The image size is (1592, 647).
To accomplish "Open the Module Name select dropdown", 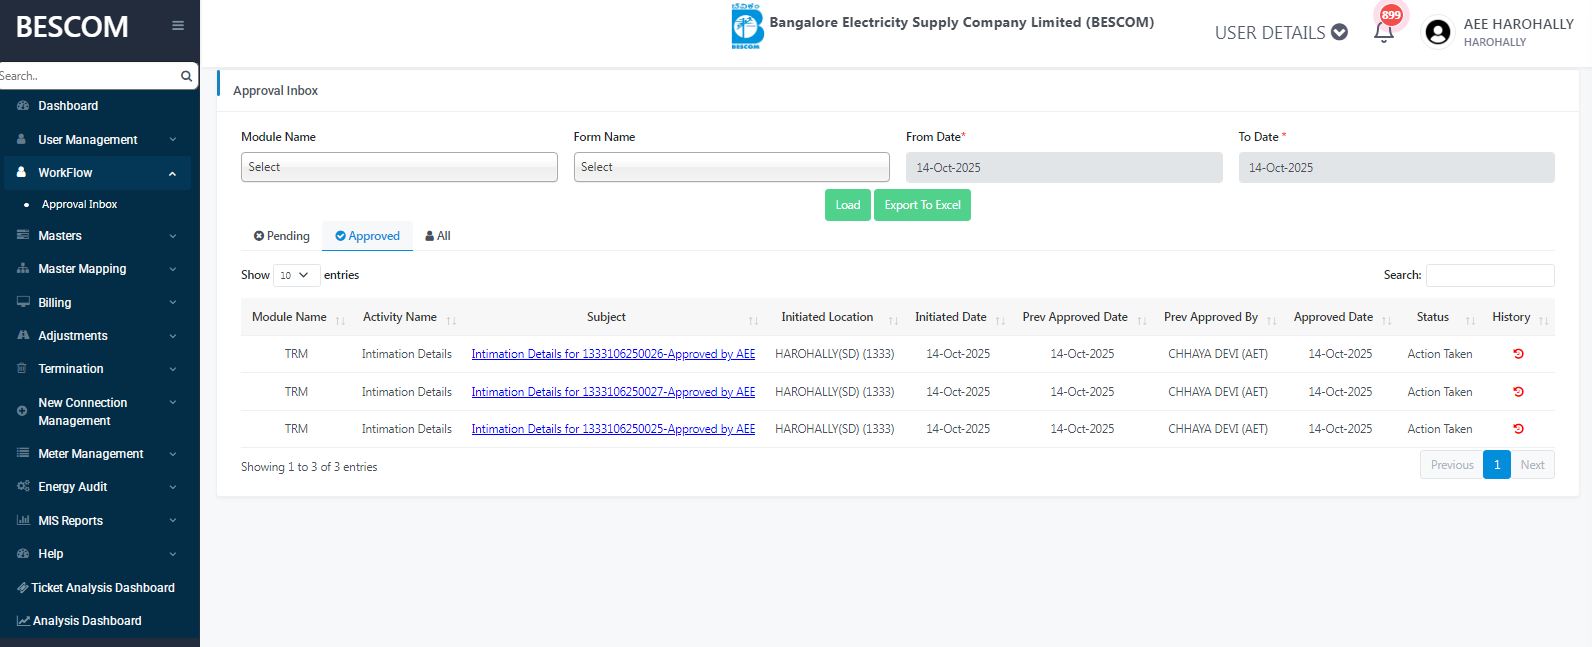I will click(x=399, y=167).
